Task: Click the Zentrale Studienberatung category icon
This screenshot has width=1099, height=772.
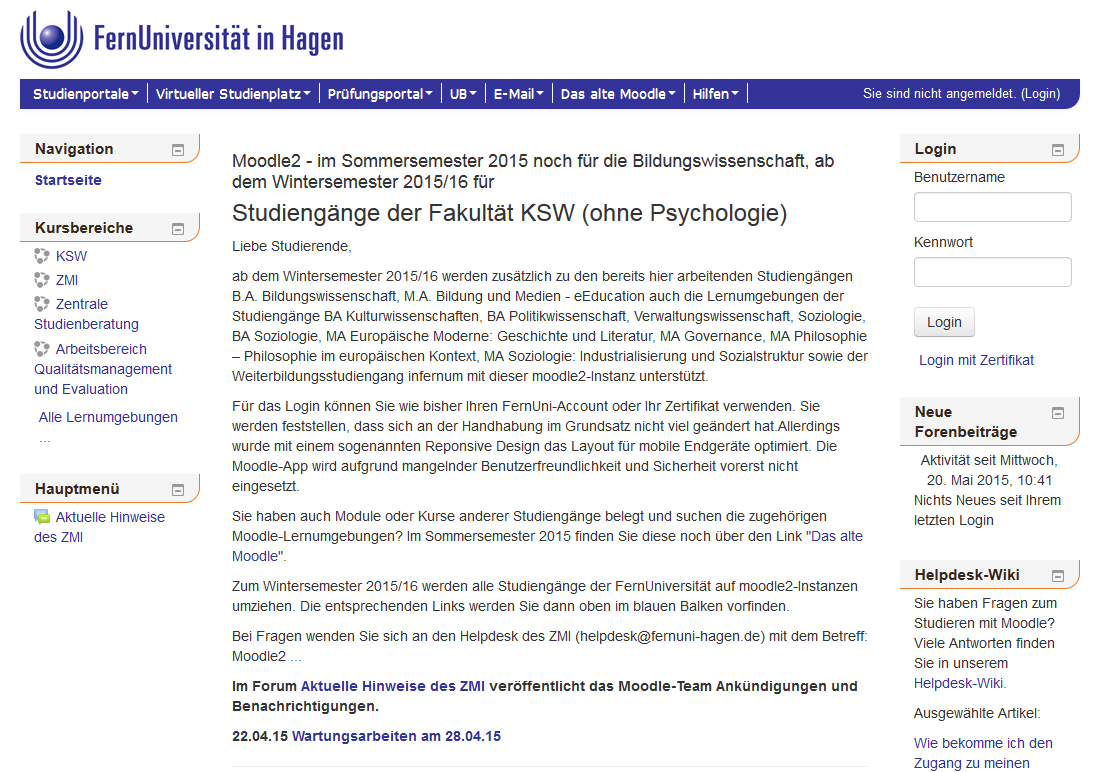Action: click(42, 304)
